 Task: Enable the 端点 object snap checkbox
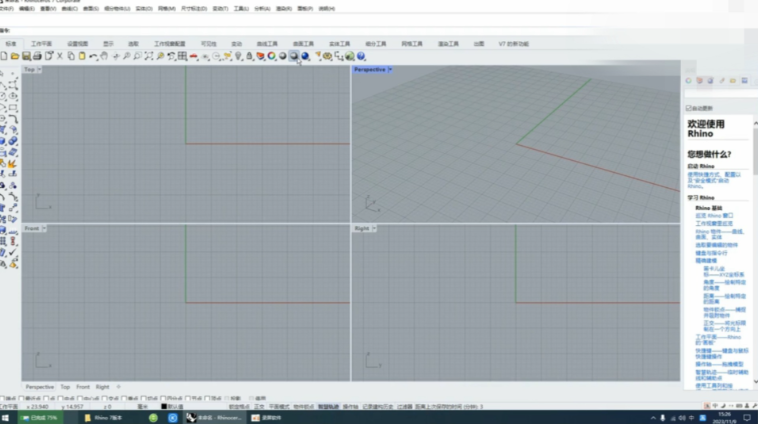click(4, 398)
